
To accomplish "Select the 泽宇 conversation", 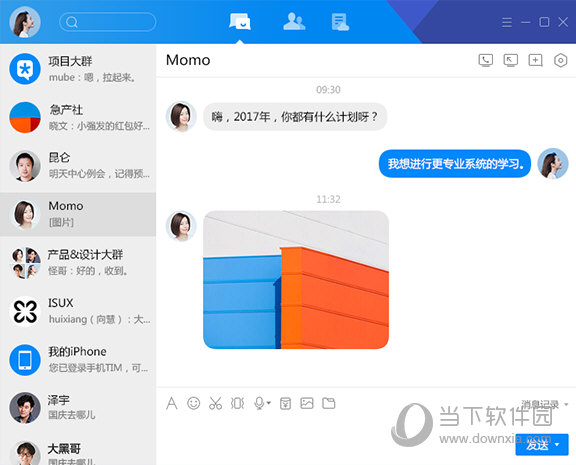I will (x=78, y=408).
